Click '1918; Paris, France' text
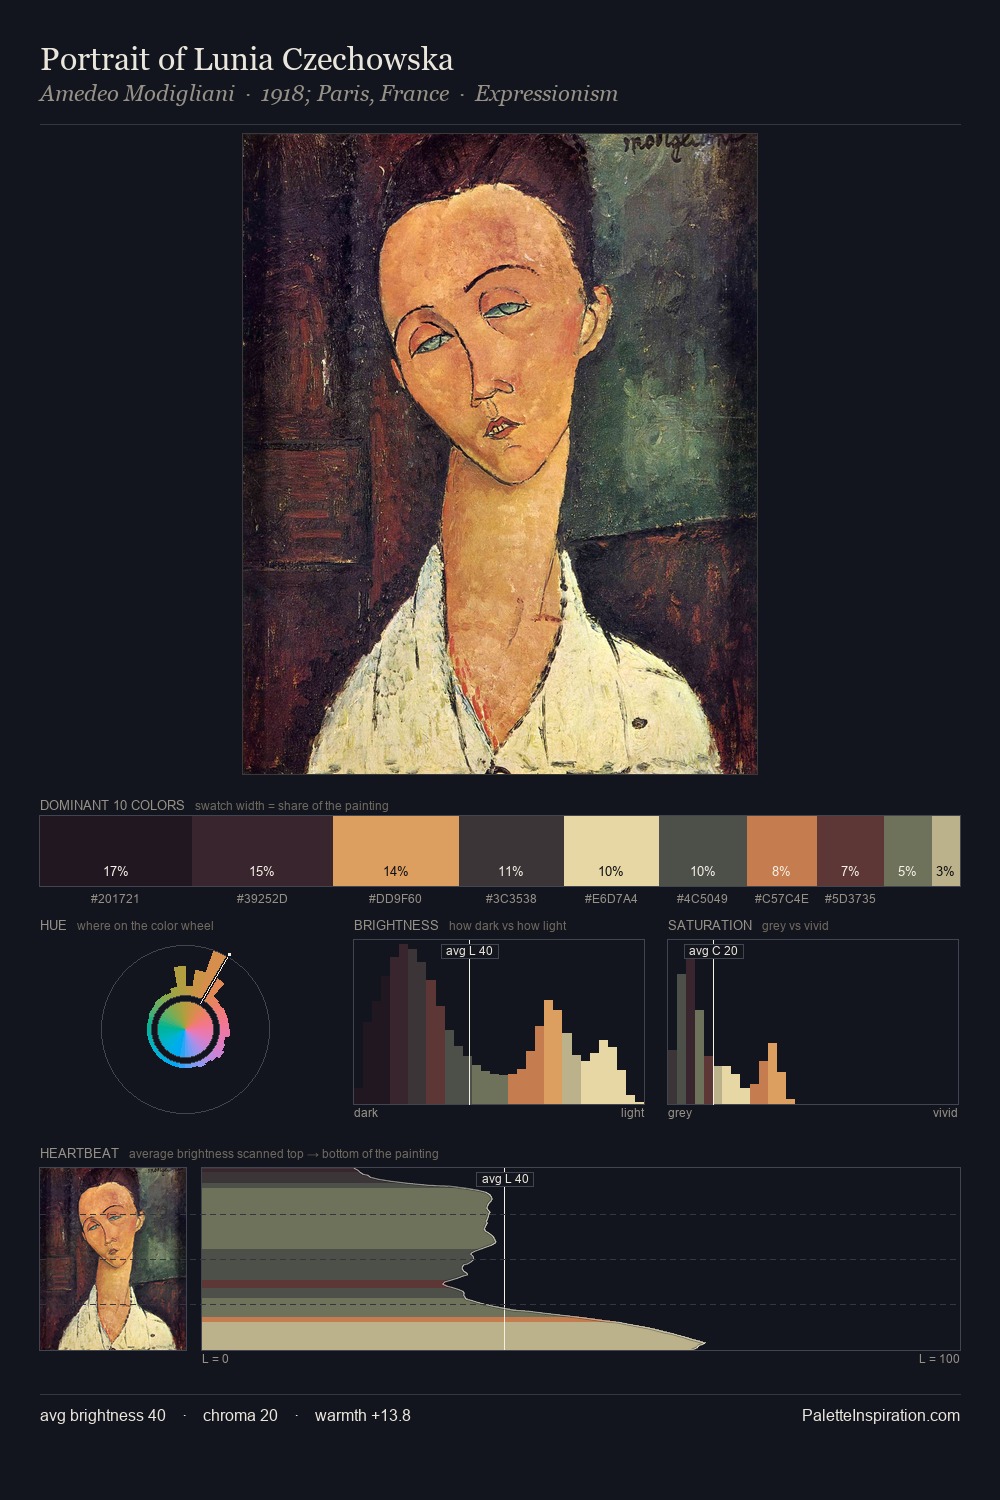Image resolution: width=1000 pixels, height=1500 pixels. tap(355, 94)
